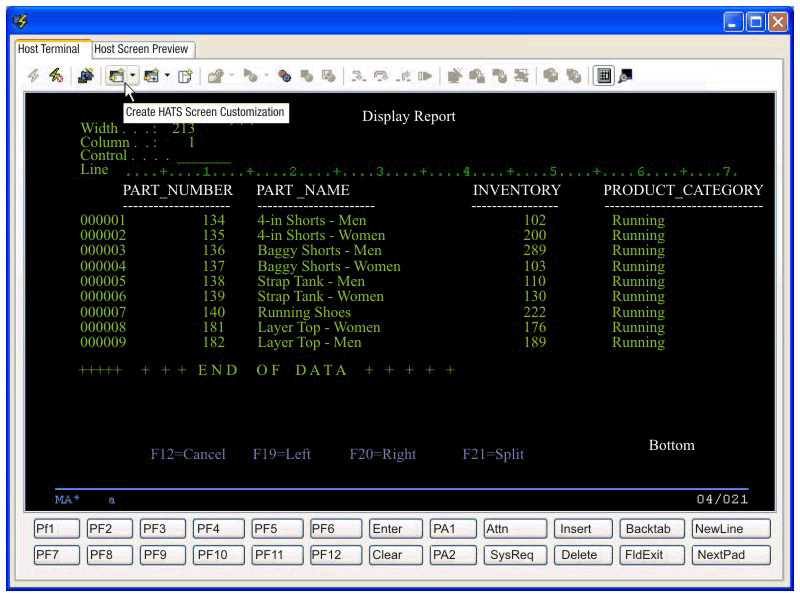Click the FldExit keypad button

652,555
